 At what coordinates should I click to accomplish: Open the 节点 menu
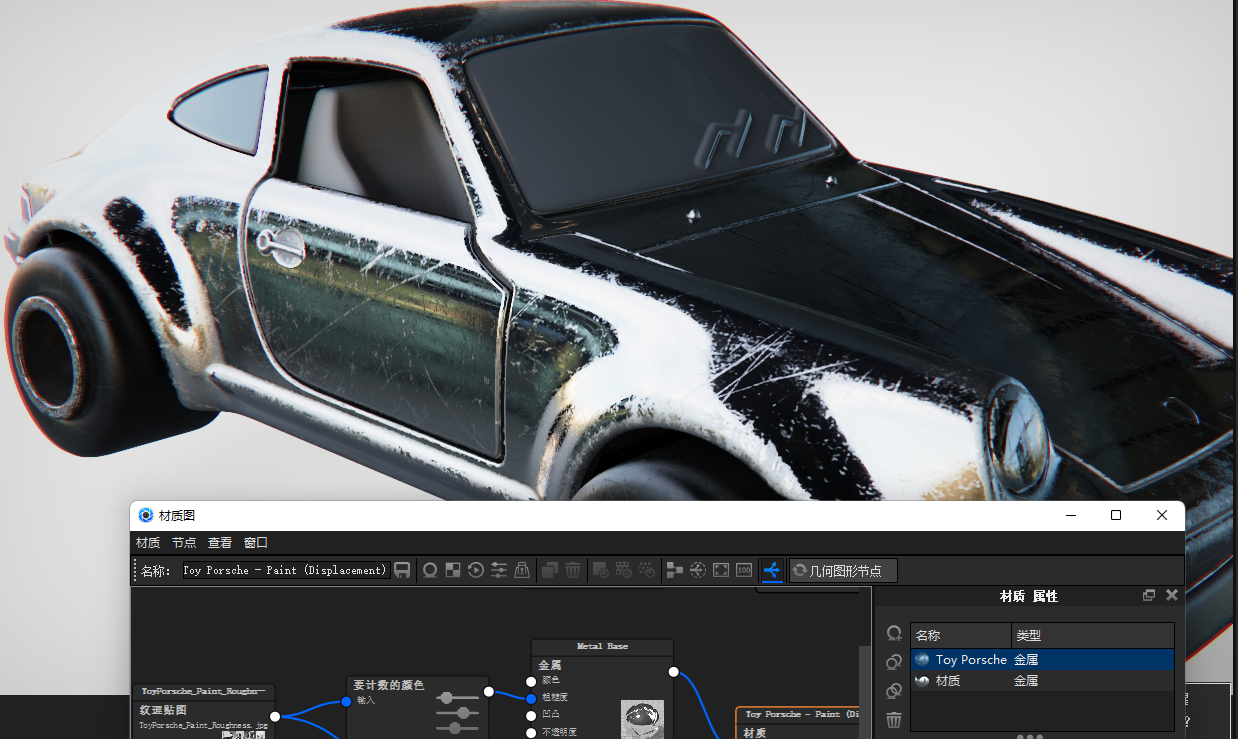pyautogui.click(x=184, y=542)
